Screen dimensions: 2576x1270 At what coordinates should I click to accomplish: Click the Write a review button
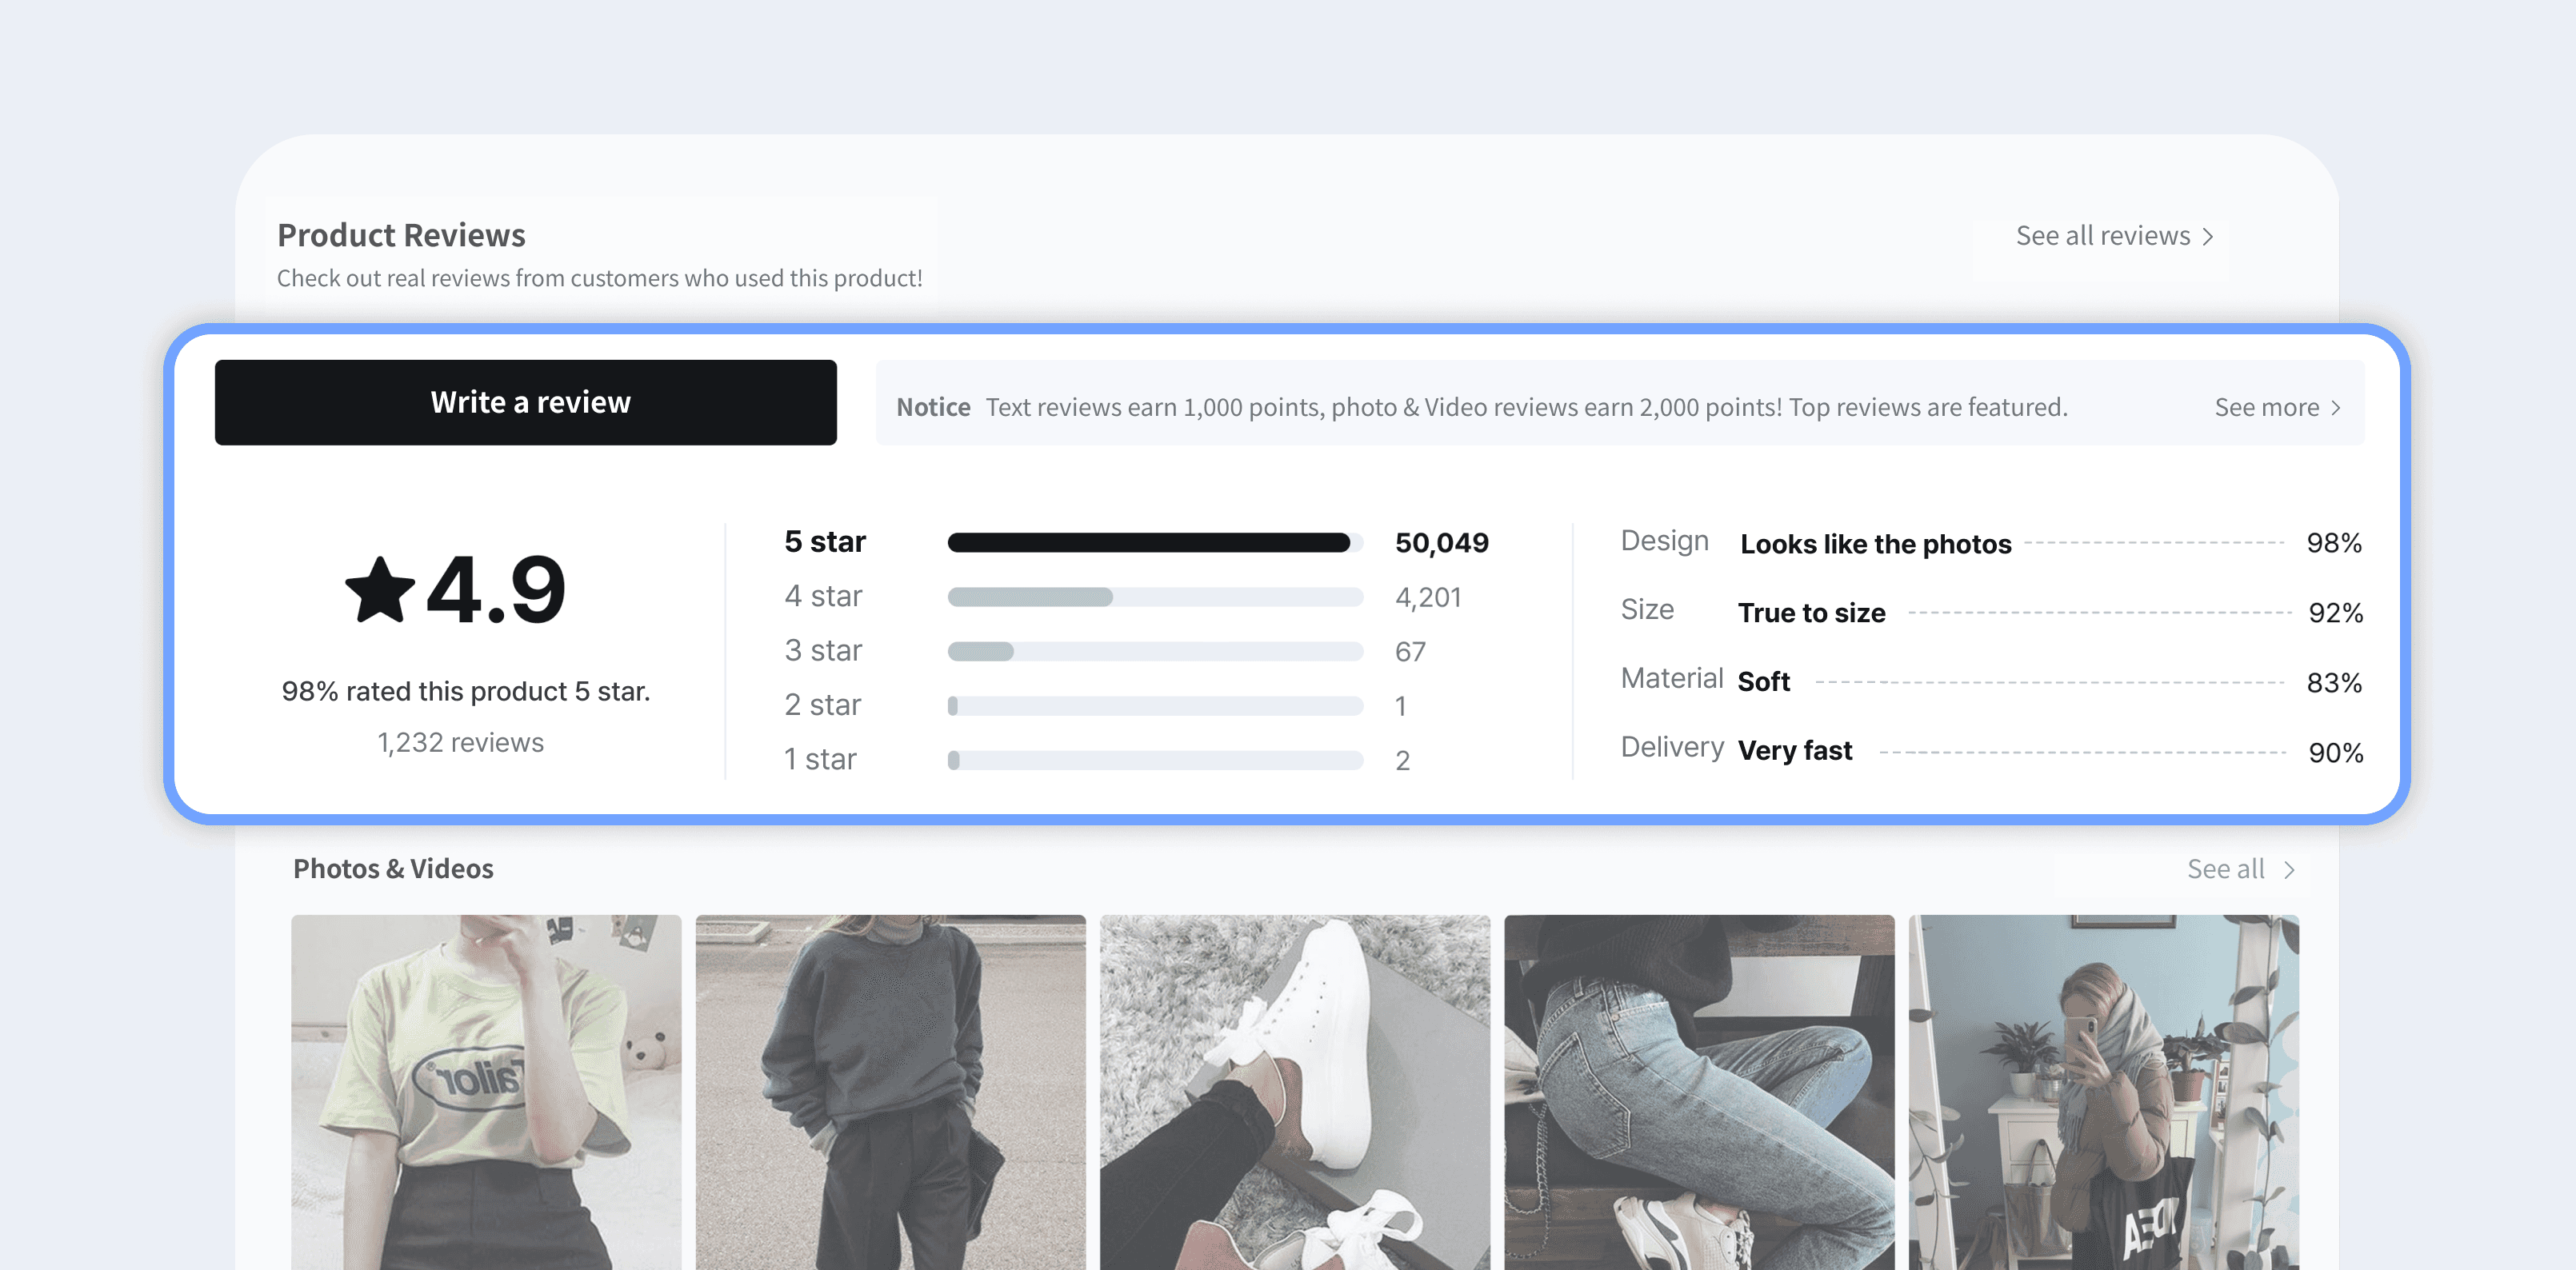pos(526,402)
